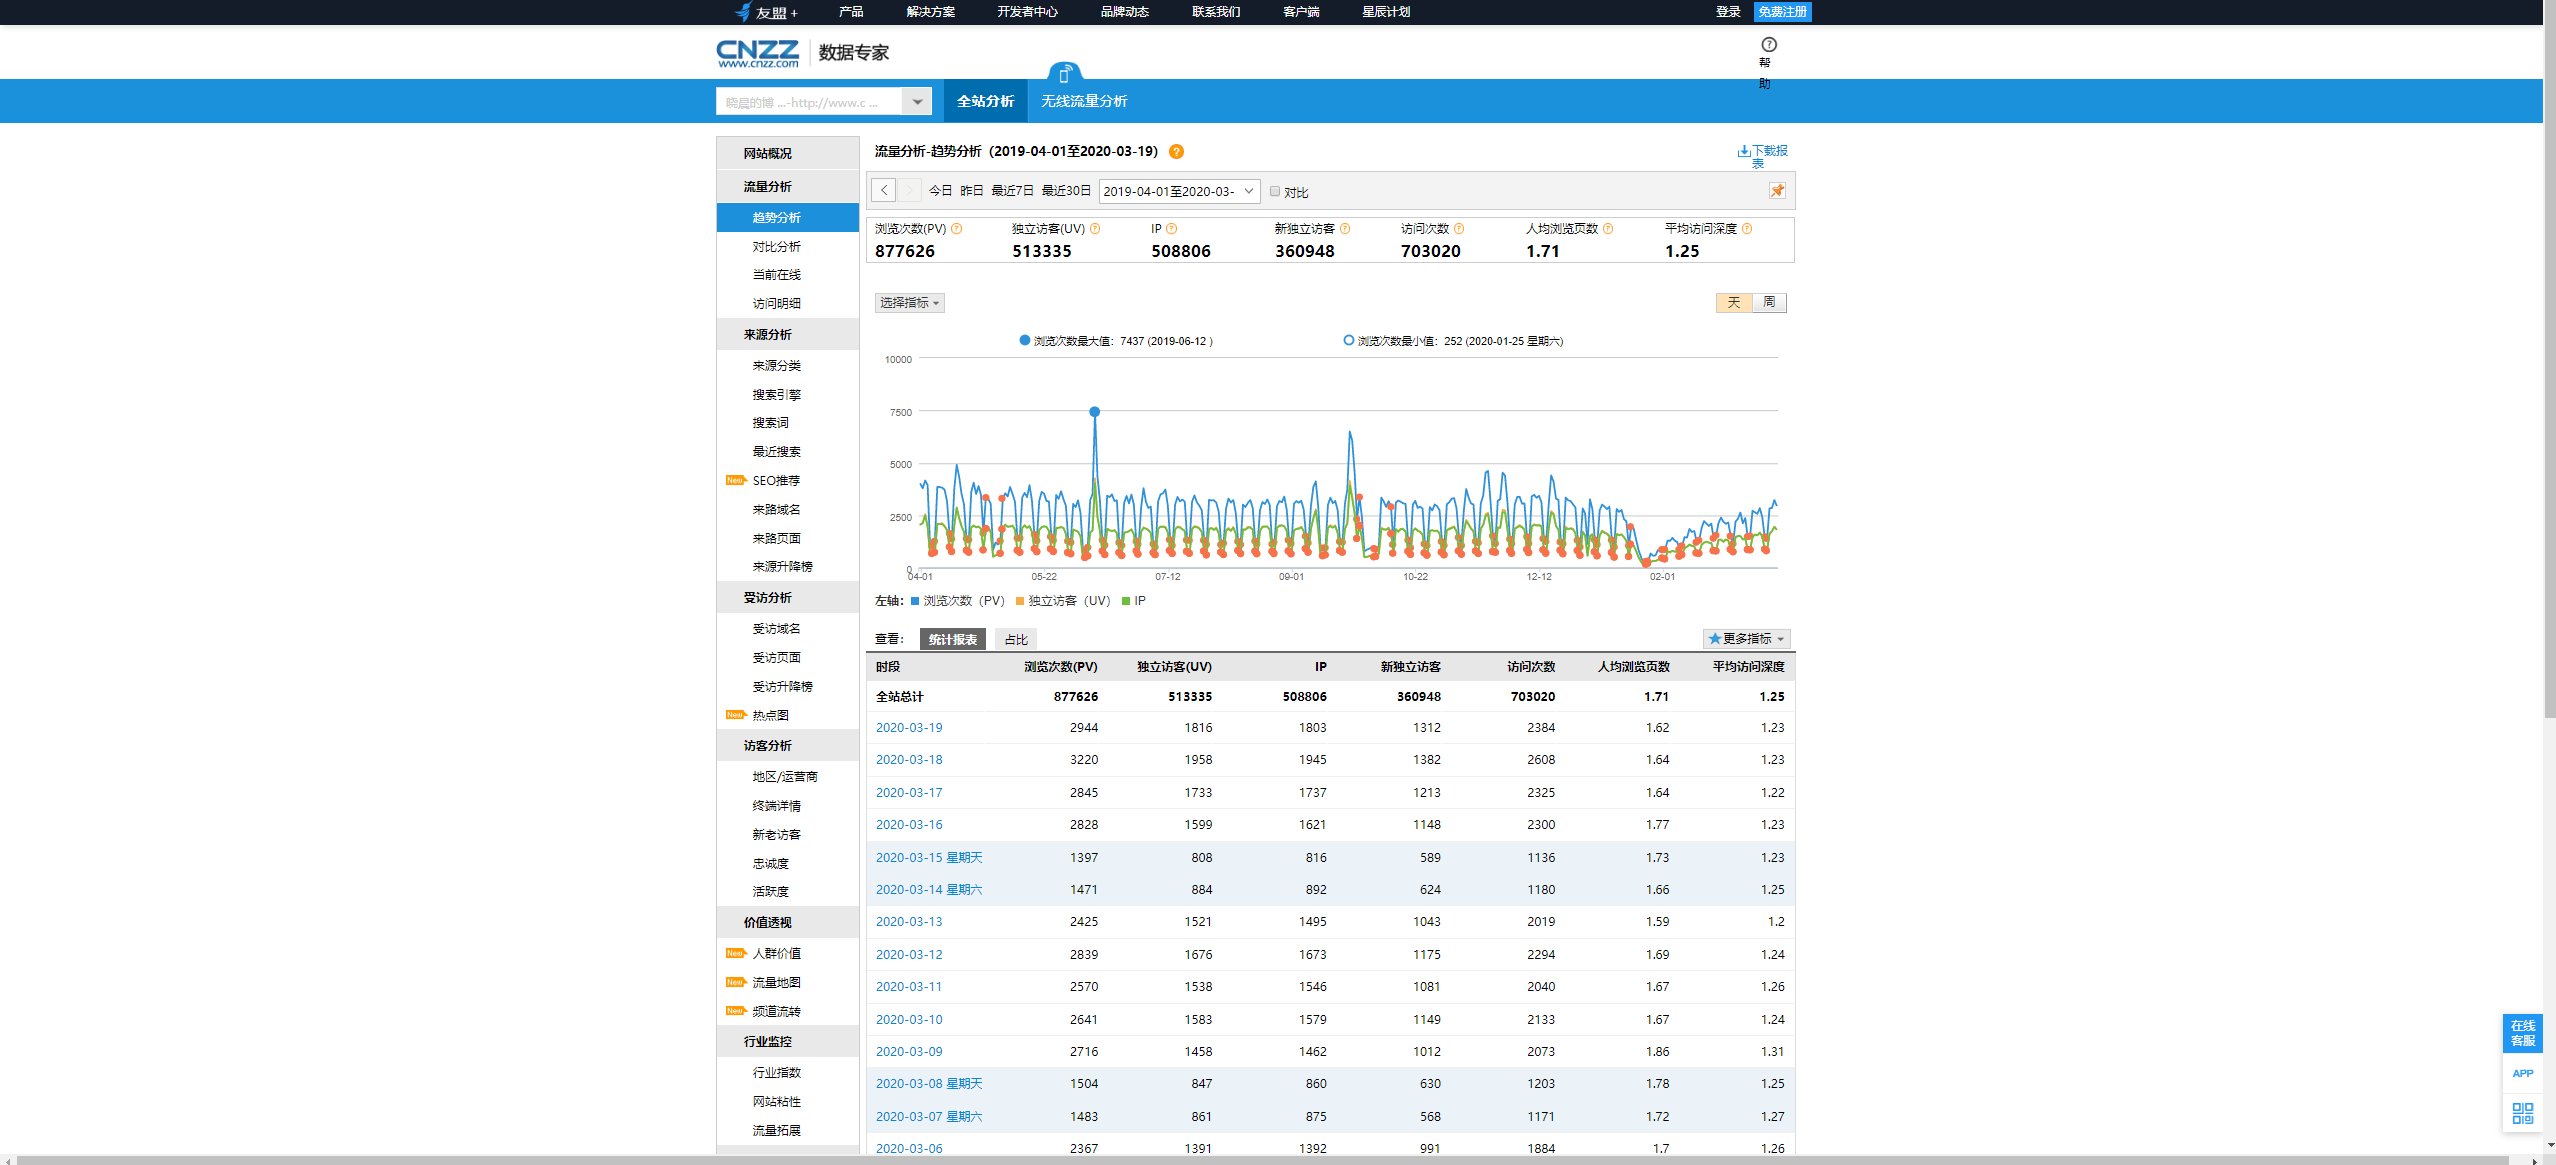Click the mobile phone icon above 无线流量分析

pos(1064,74)
